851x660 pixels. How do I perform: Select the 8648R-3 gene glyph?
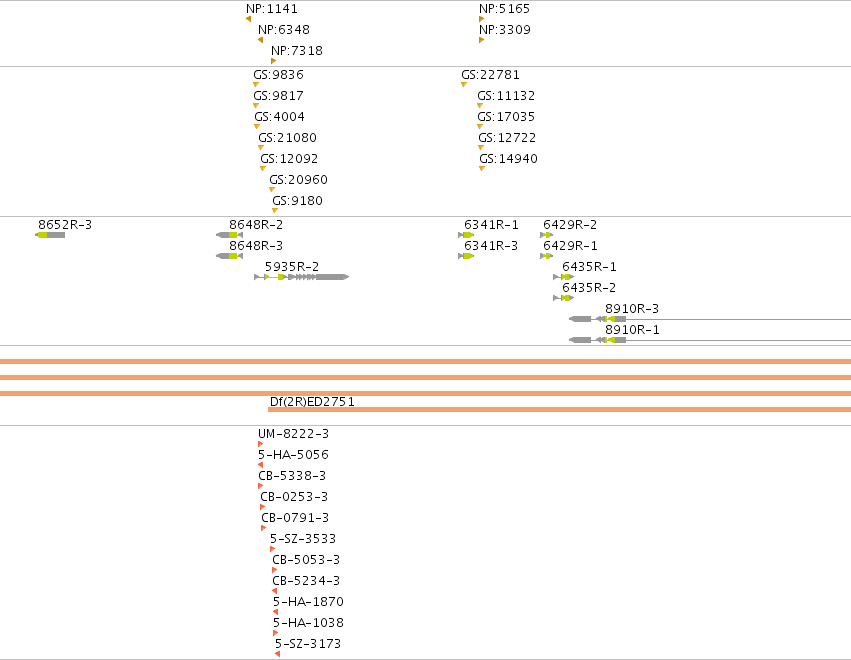point(230,256)
